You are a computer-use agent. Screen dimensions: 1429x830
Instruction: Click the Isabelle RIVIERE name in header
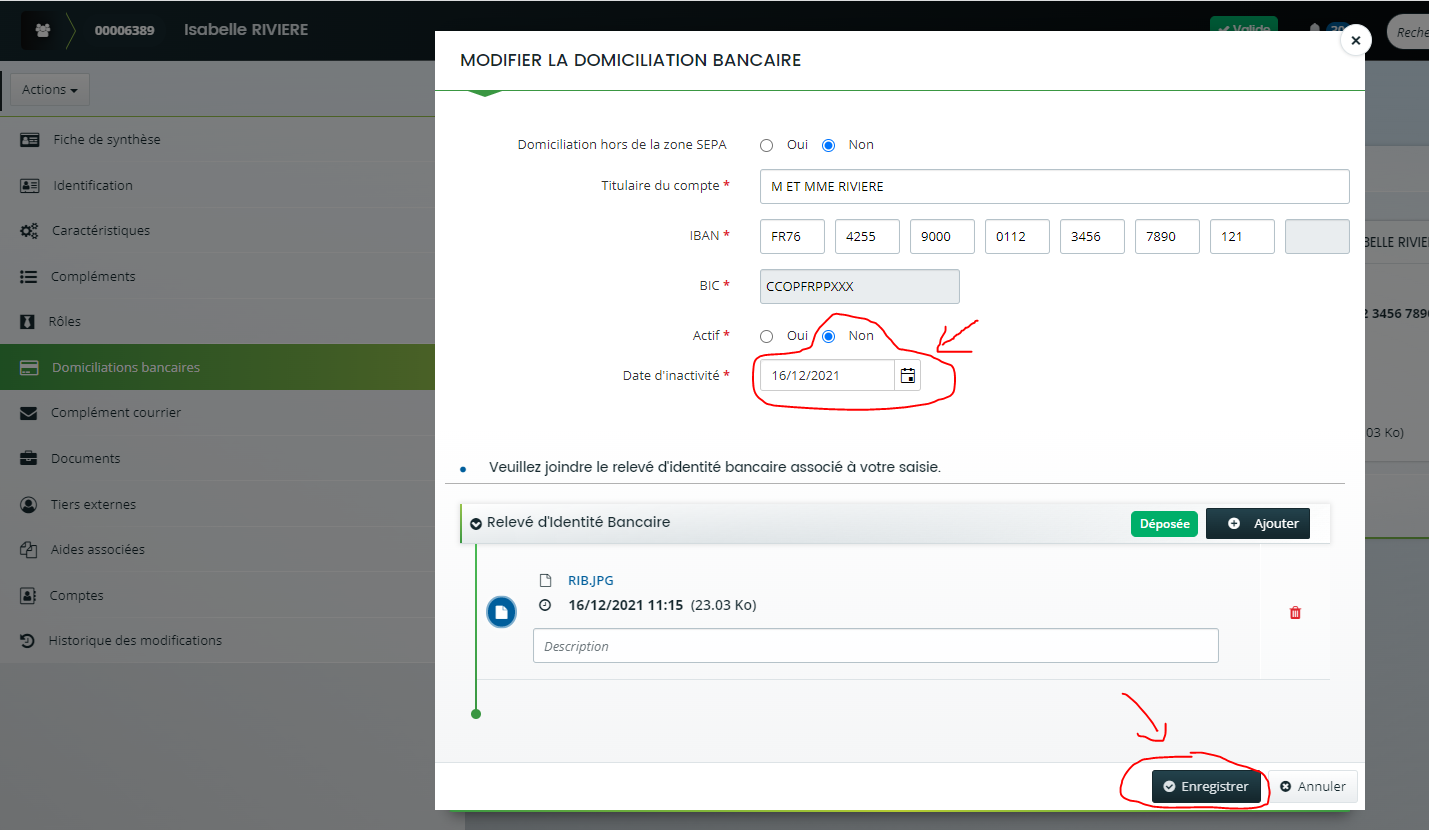pyautogui.click(x=246, y=30)
